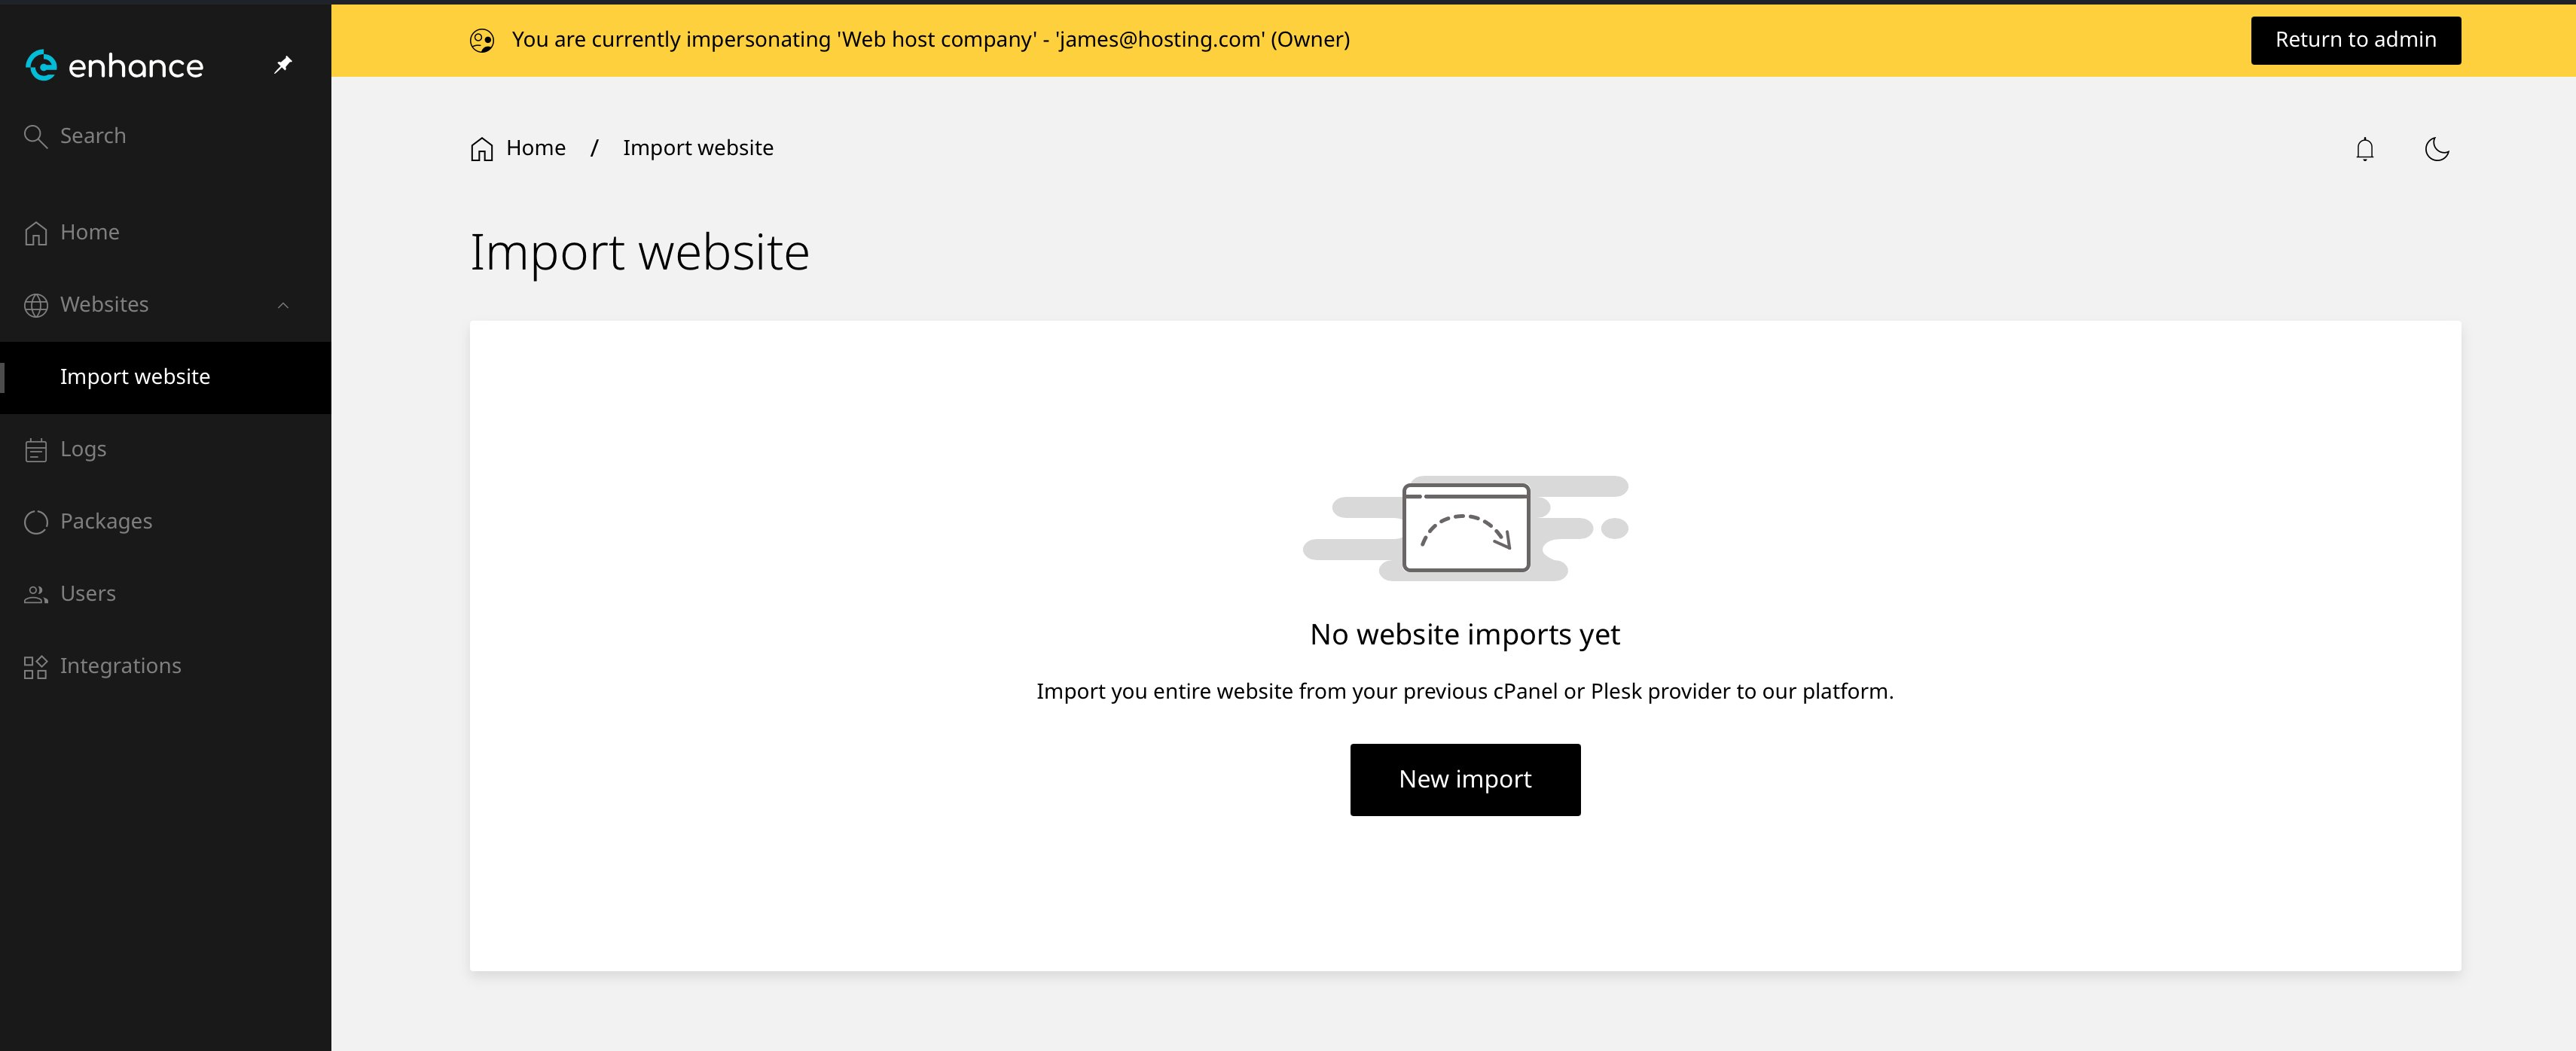
Task: Click the Logs calendar icon
Action: pos(36,450)
